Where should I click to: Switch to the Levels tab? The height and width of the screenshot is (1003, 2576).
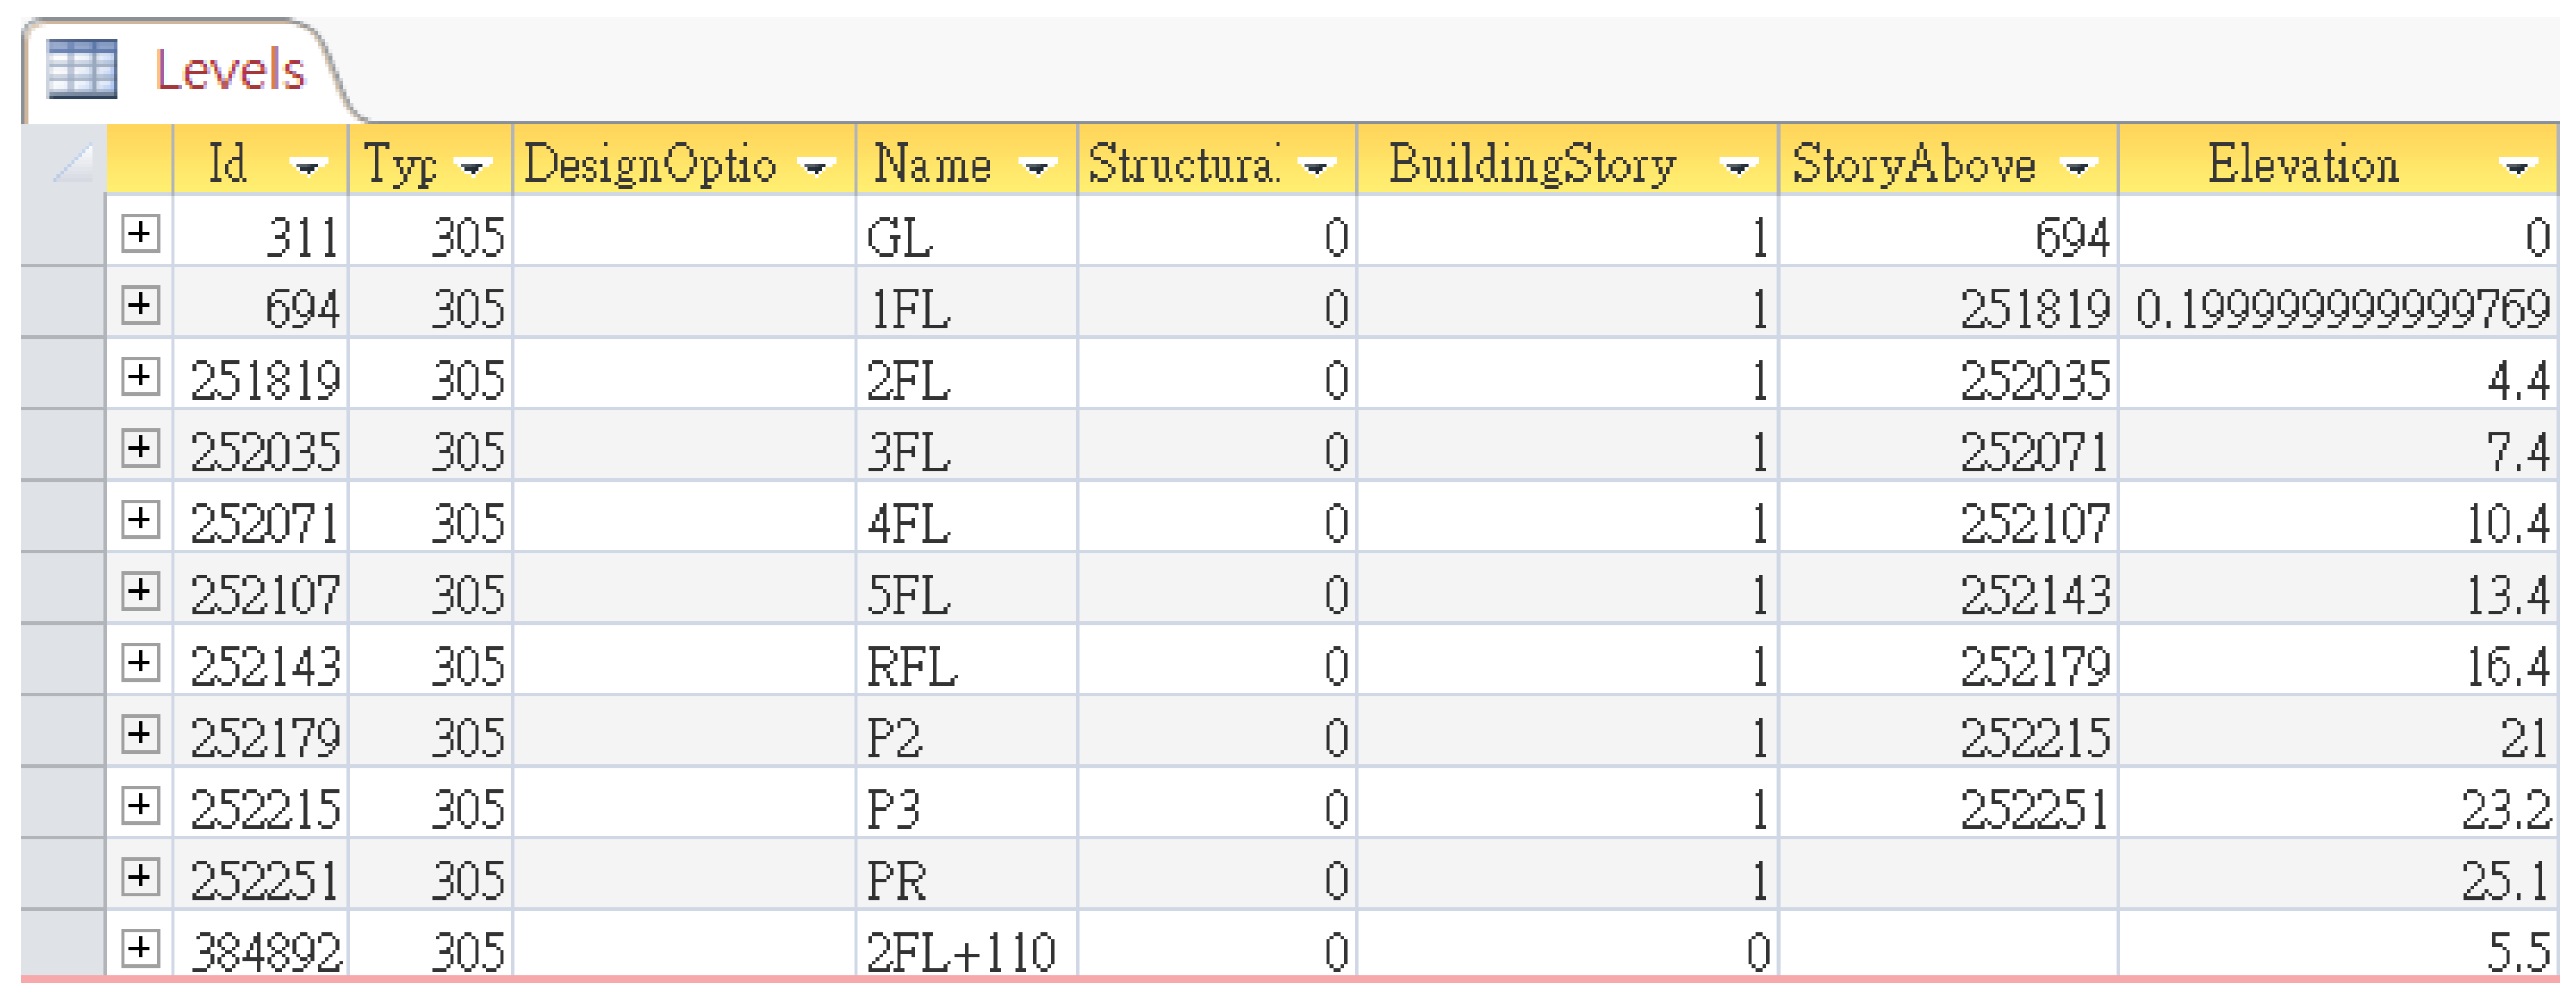click(x=229, y=71)
